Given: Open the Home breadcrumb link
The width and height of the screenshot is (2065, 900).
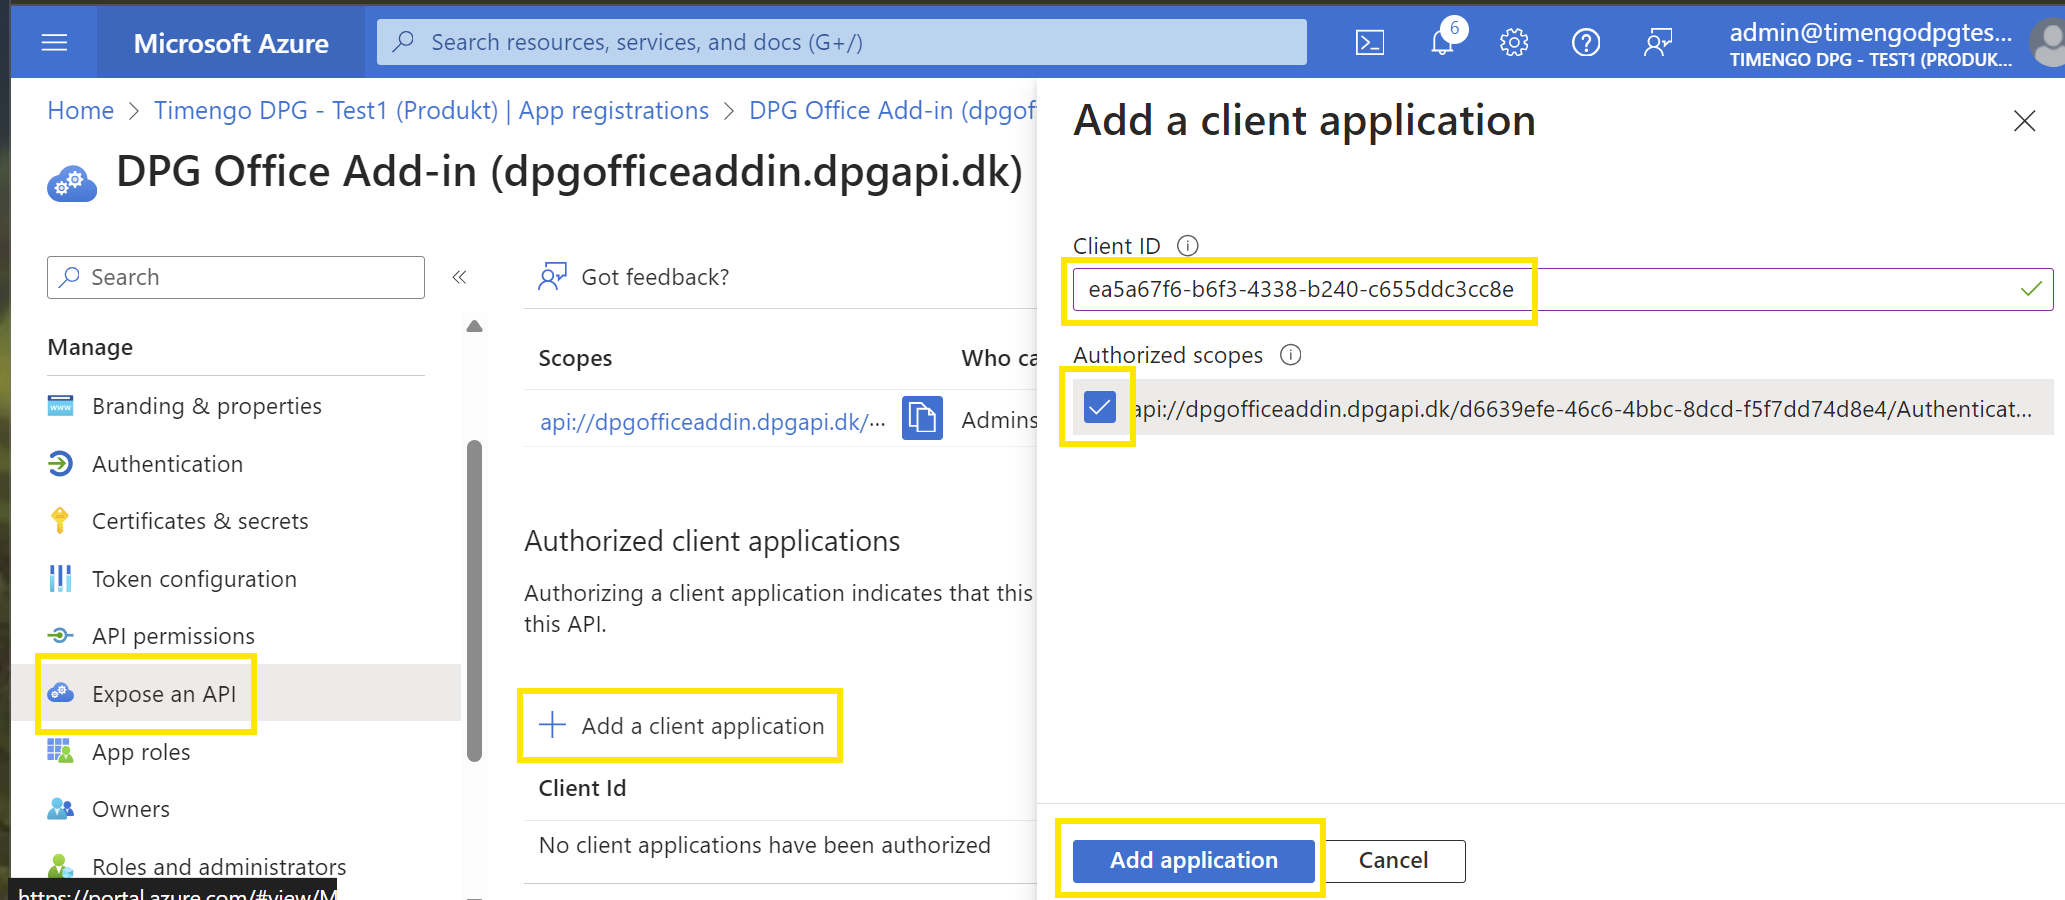Looking at the screenshot, I should coord(81,110).
